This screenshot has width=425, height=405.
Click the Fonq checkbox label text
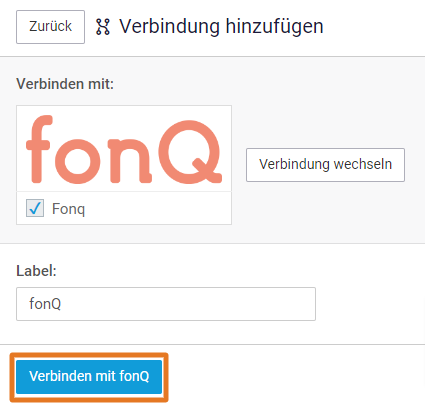(x=68, y=209)
